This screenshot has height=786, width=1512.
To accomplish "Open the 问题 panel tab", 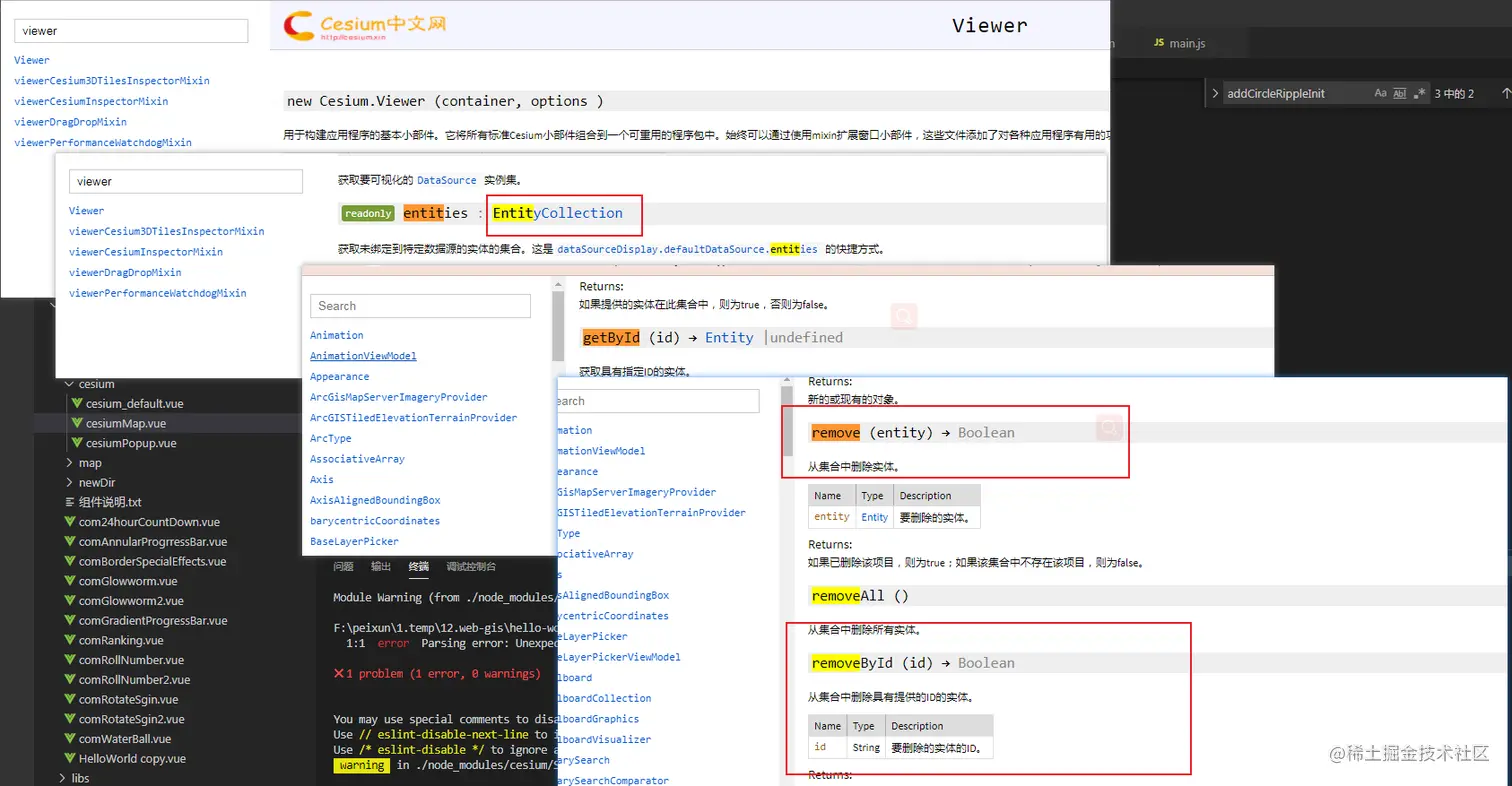I will [343, 566].
